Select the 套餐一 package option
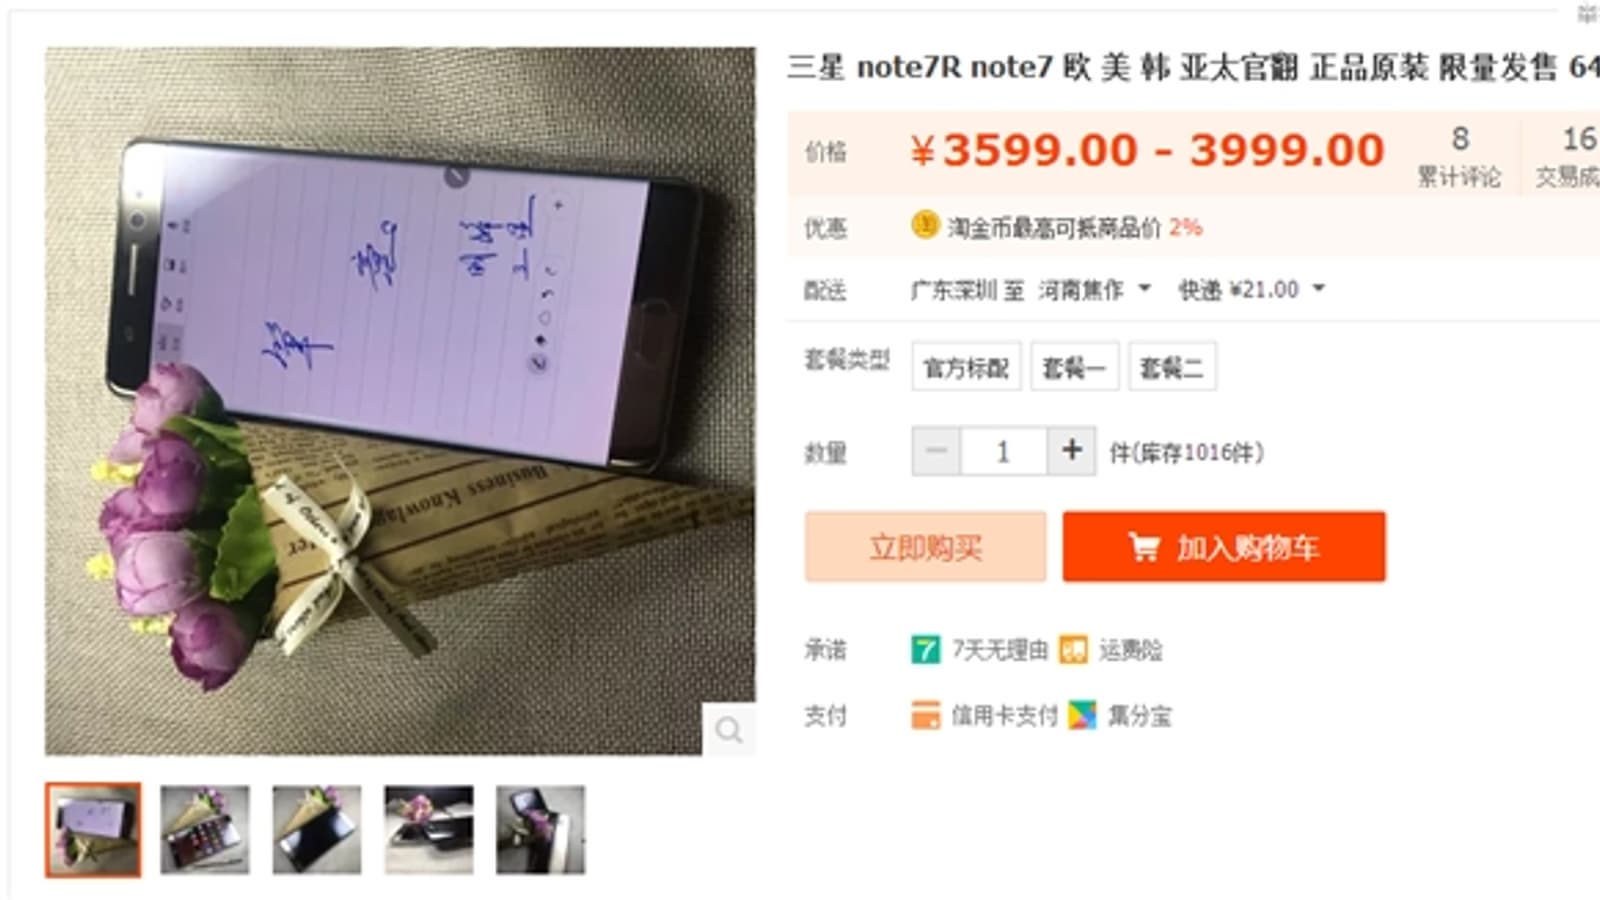 pyautogui.click(x=1074, y=367)
